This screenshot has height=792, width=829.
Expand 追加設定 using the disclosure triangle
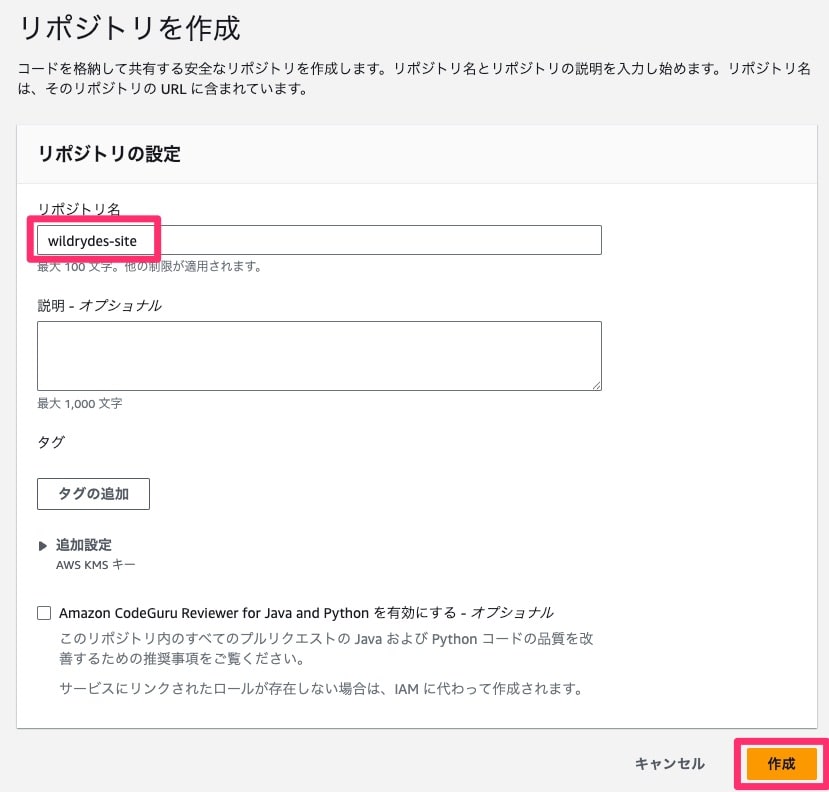pos(43,545)
